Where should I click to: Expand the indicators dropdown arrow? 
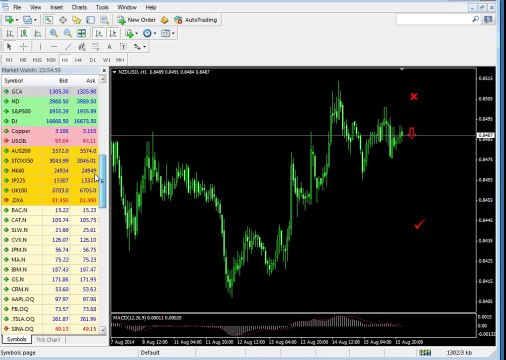(136, 33)
